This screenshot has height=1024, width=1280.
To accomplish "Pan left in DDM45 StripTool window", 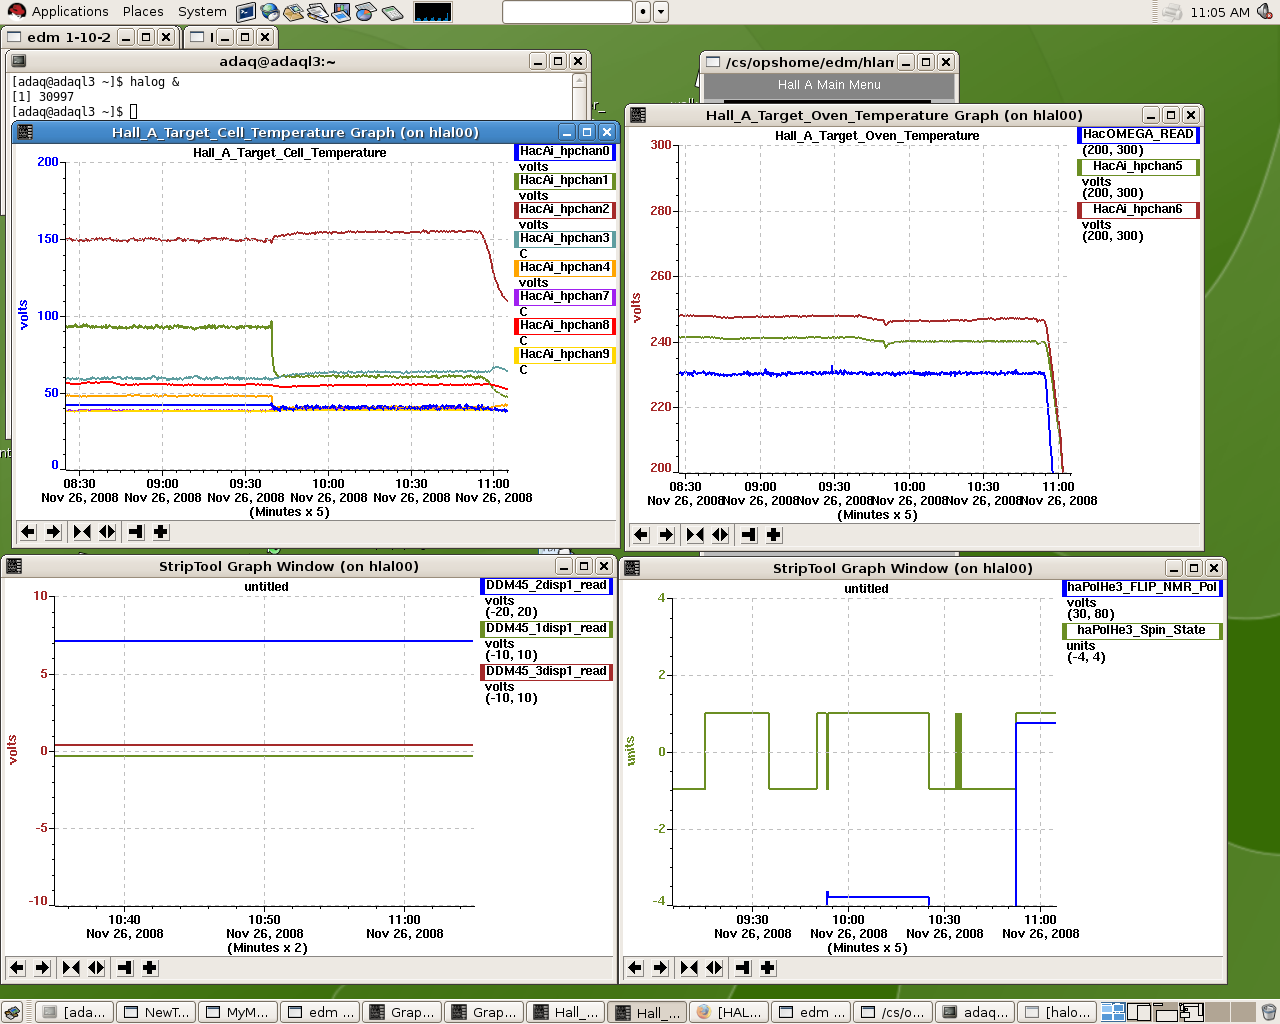I will pyautogui.click(x=17, y=967).
